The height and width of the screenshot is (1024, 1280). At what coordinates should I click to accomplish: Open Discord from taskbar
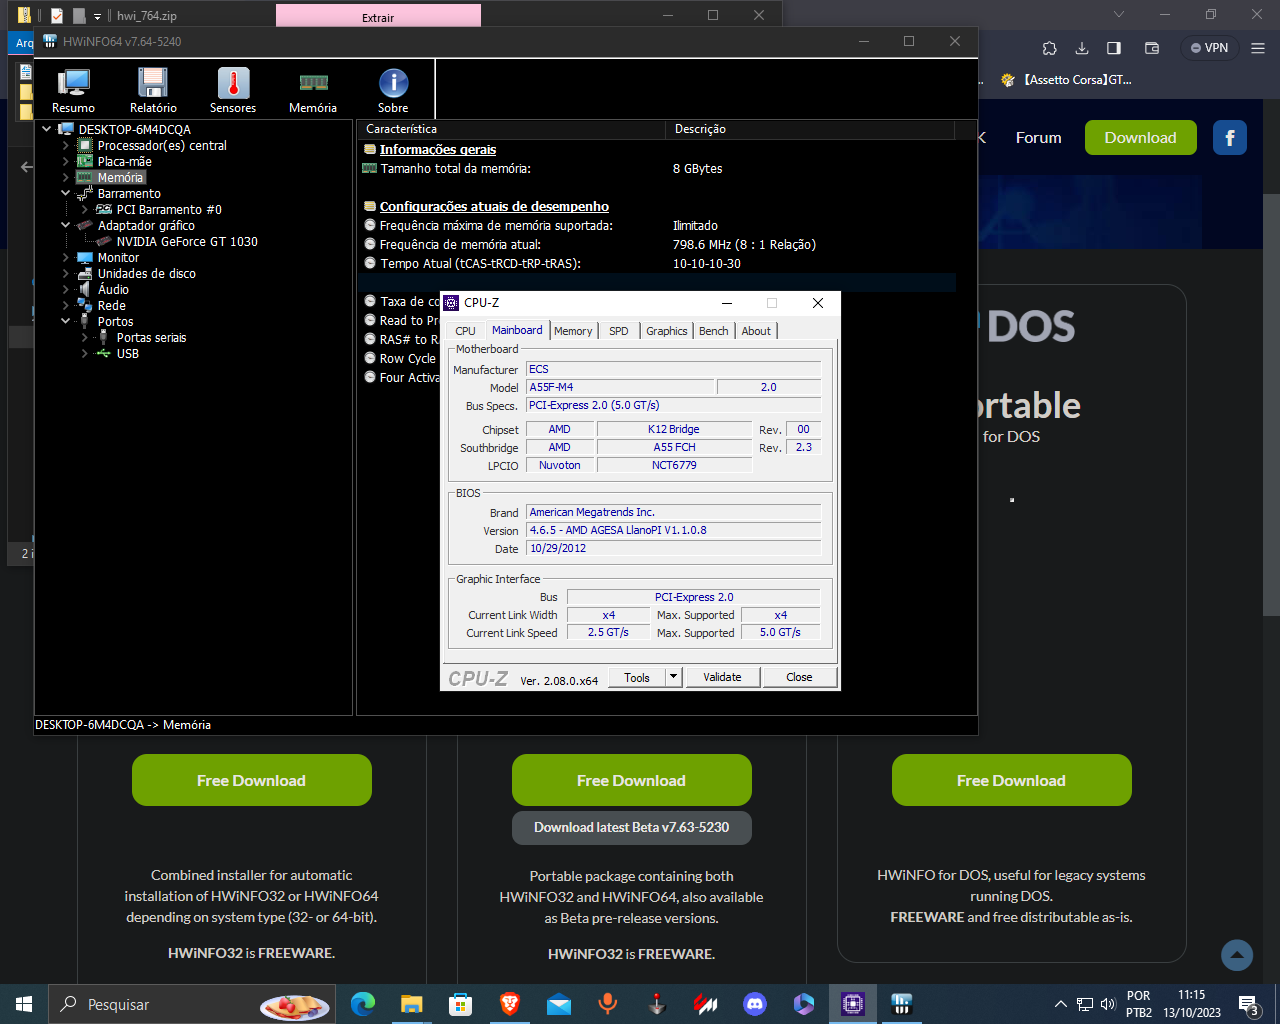(x=755, y=1004)
